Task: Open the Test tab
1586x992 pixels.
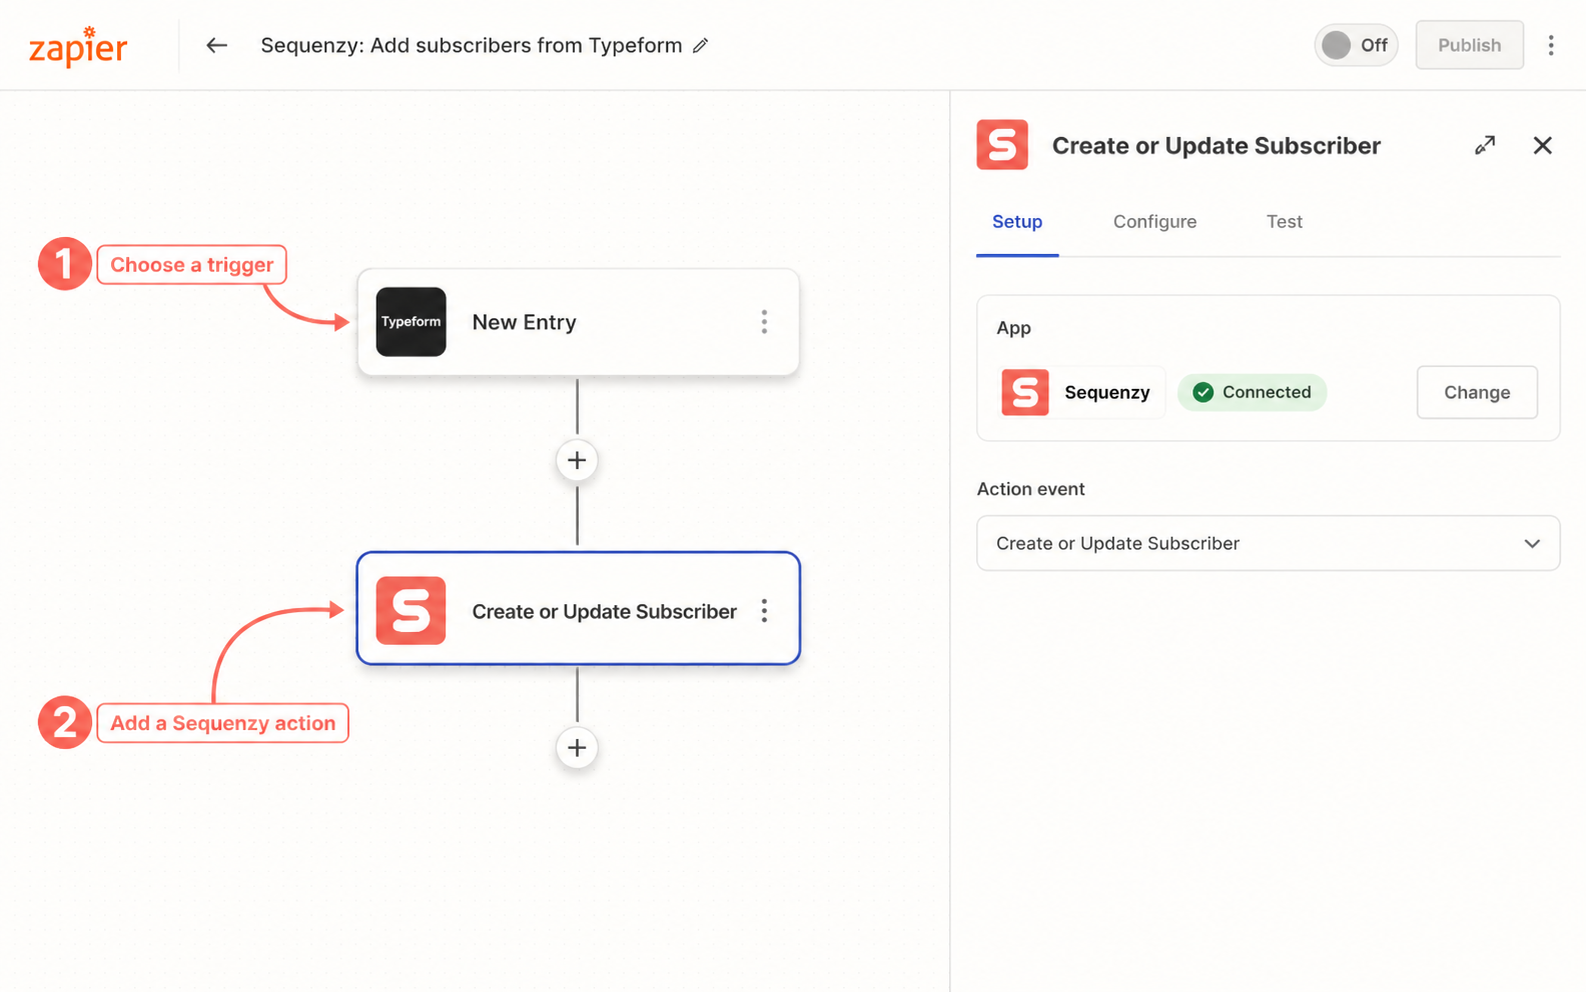Action: click(1284, 222)
